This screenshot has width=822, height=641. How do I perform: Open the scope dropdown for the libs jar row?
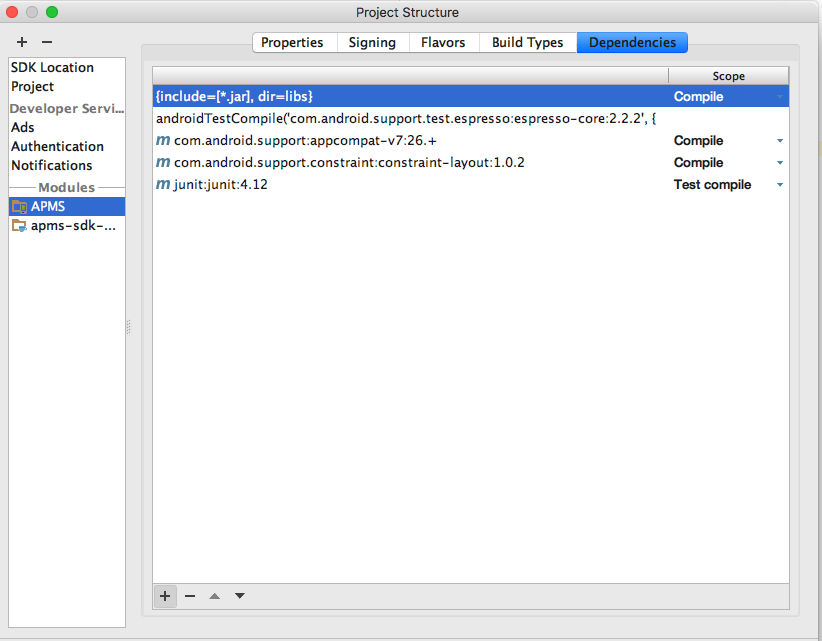tap(780, 97)
